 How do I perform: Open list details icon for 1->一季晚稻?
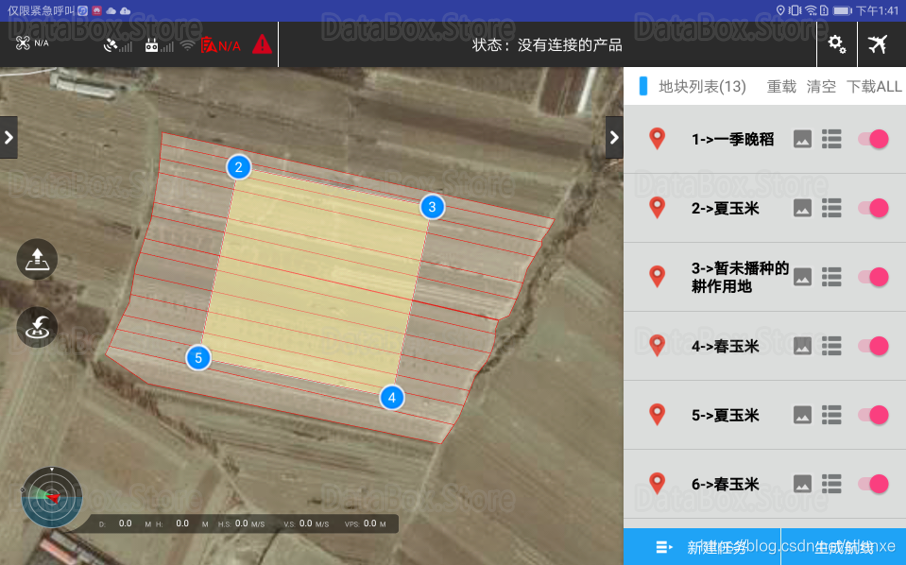(x=831, y=139)
